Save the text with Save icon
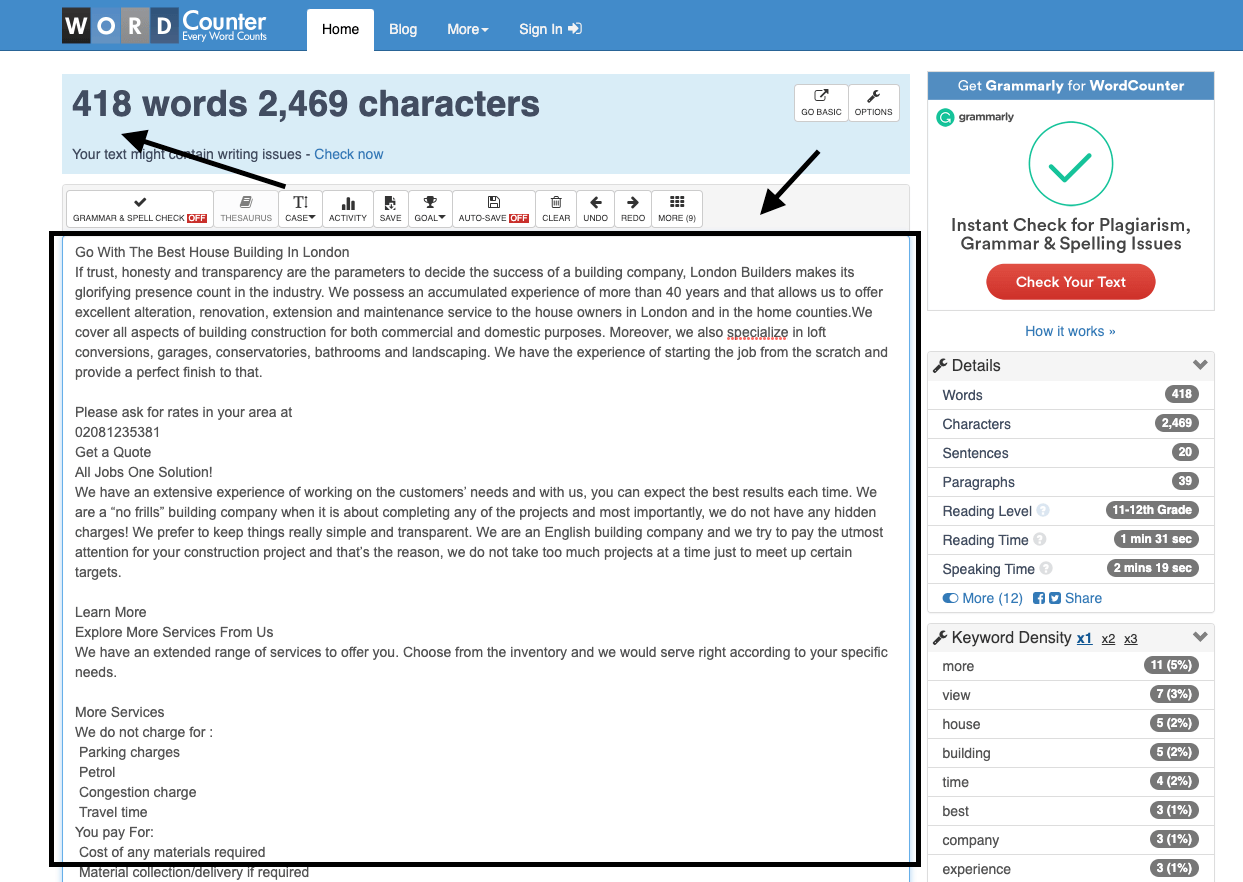The height and width of the screenshot is (882, 1243). [x=390, y=209]
